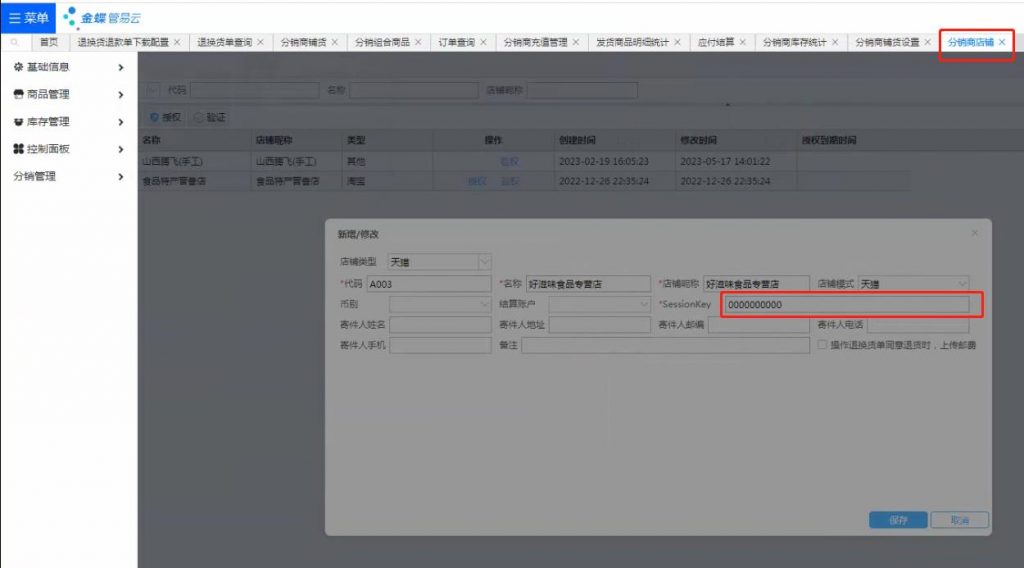The image size is (1024, 568).
Task: Close the 分销商店铺 tab with its X
Action: tap(1002, 42)
